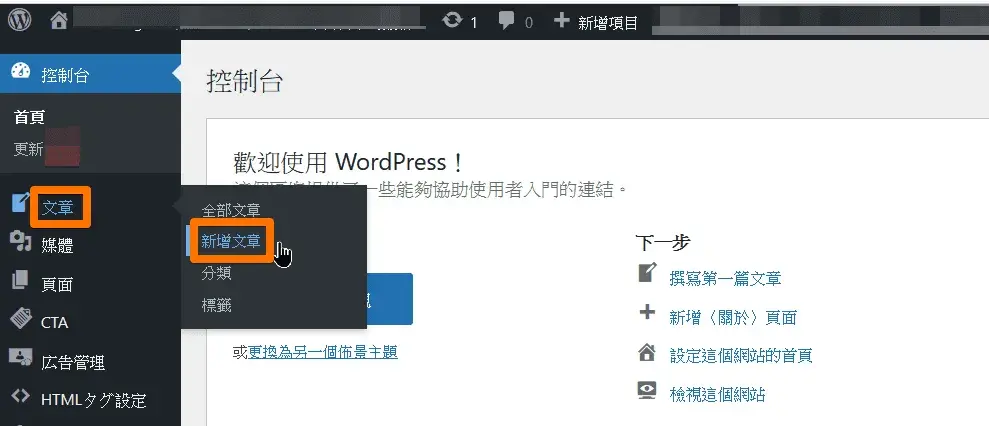Open the 控制台 sidebar menu
Image resolution: width=989 pixels, height=426 pixels.
pyautogui.click(x=90, y=74)
